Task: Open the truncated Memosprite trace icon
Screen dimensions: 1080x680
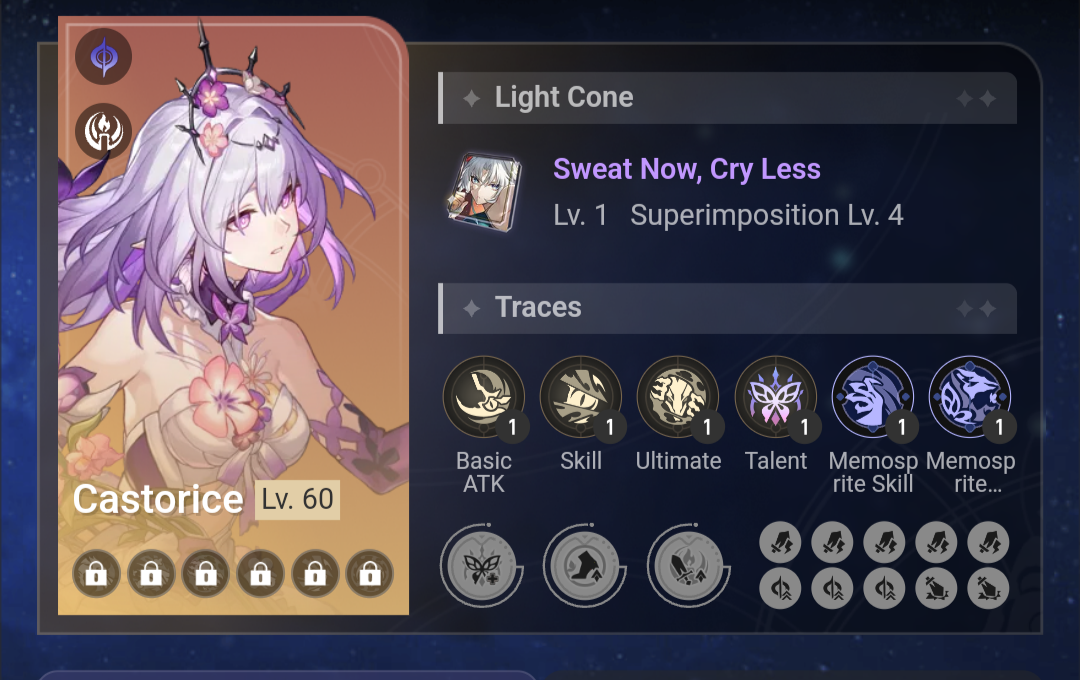Action: [x=970, y=397]
